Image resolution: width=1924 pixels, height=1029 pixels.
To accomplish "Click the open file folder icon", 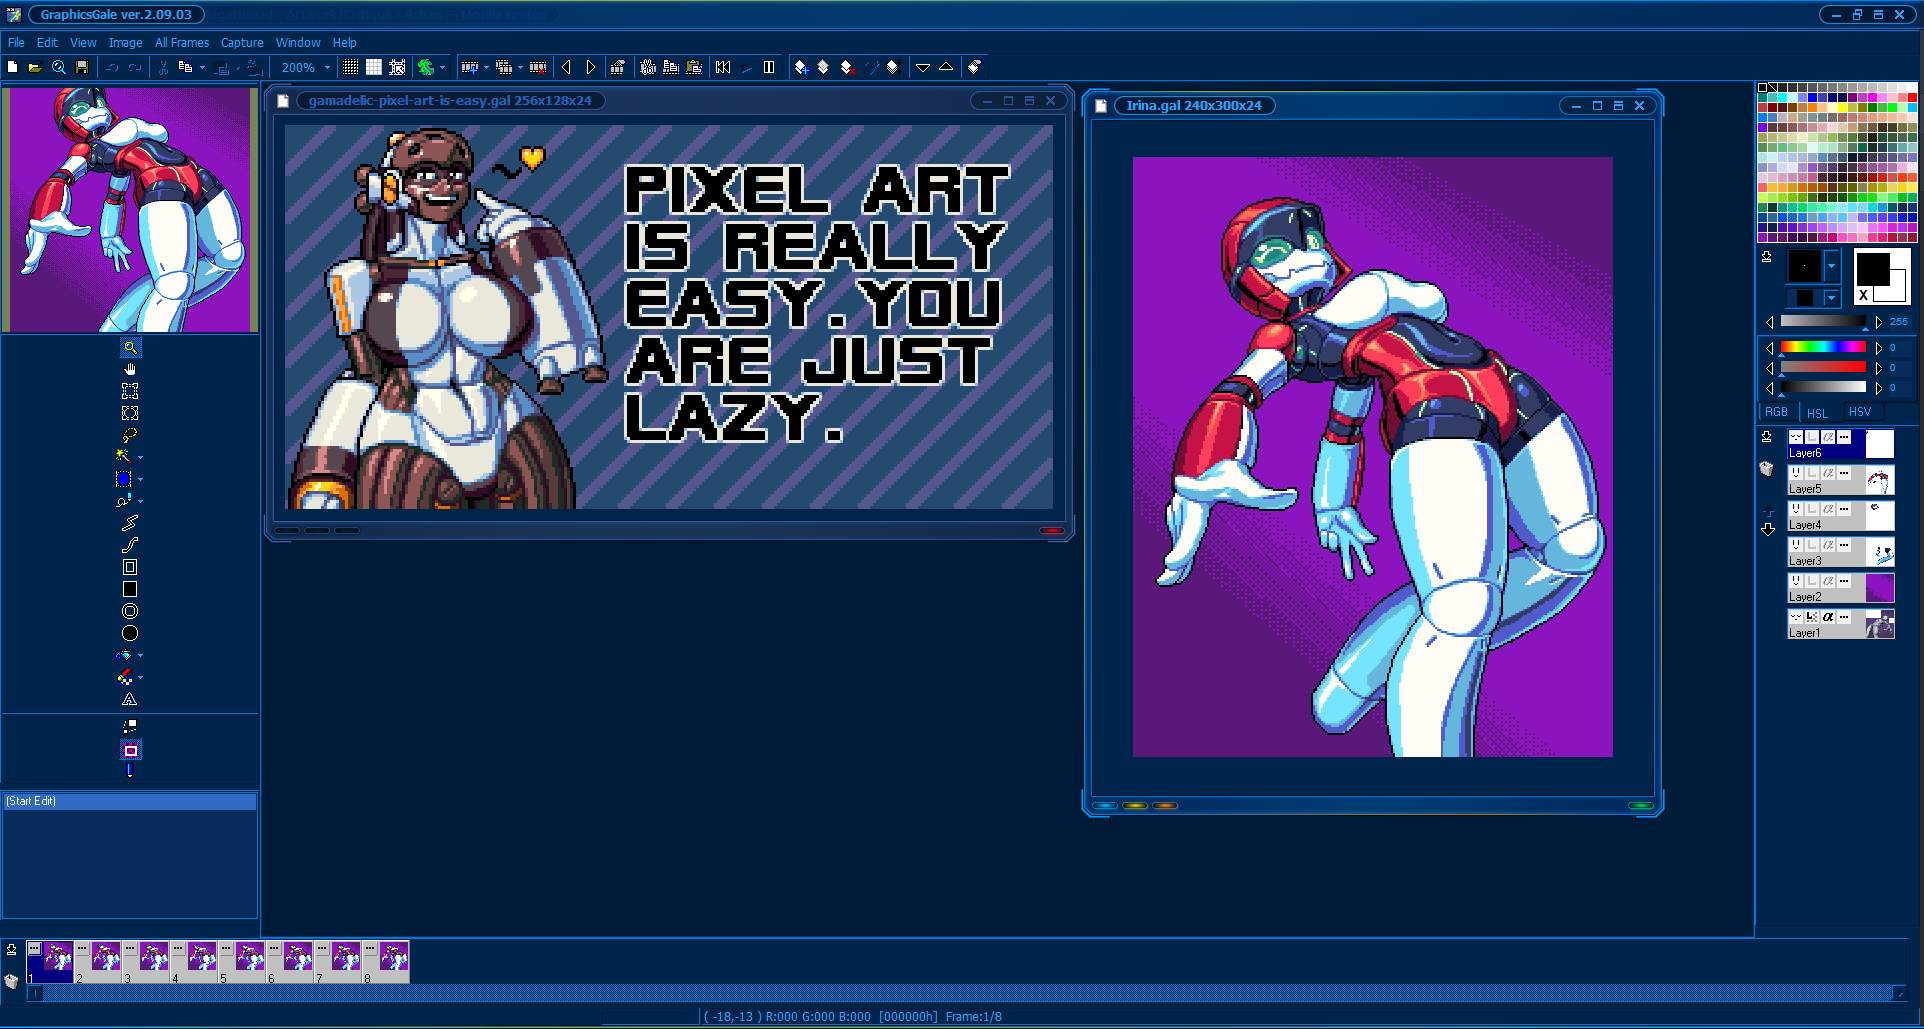I will point(35,67).
